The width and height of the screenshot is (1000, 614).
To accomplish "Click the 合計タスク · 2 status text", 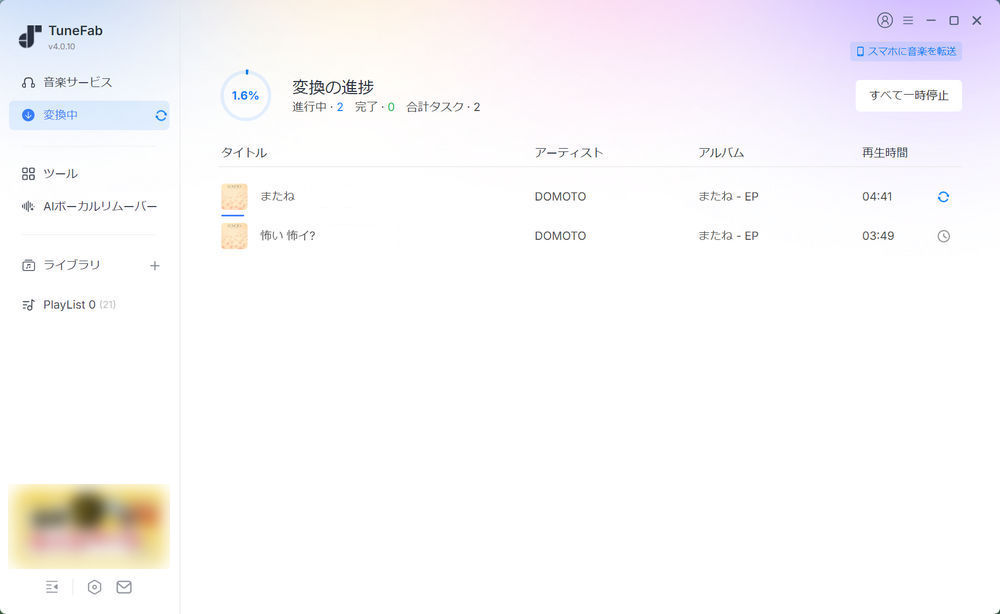I will click(443, 107).
